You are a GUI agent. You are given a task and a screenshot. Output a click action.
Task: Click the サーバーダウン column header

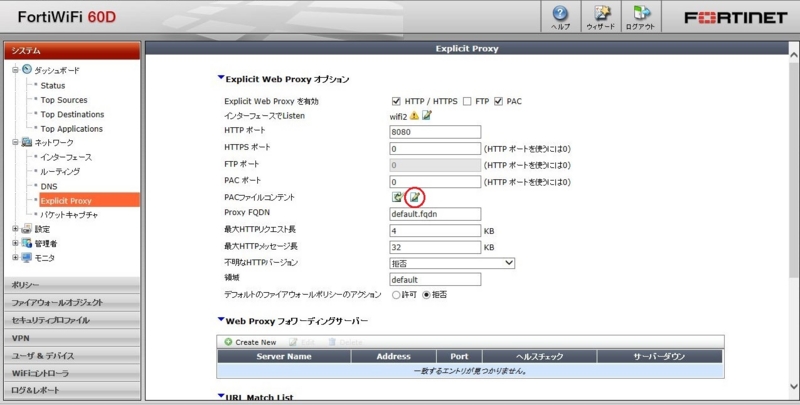(660, 356)
